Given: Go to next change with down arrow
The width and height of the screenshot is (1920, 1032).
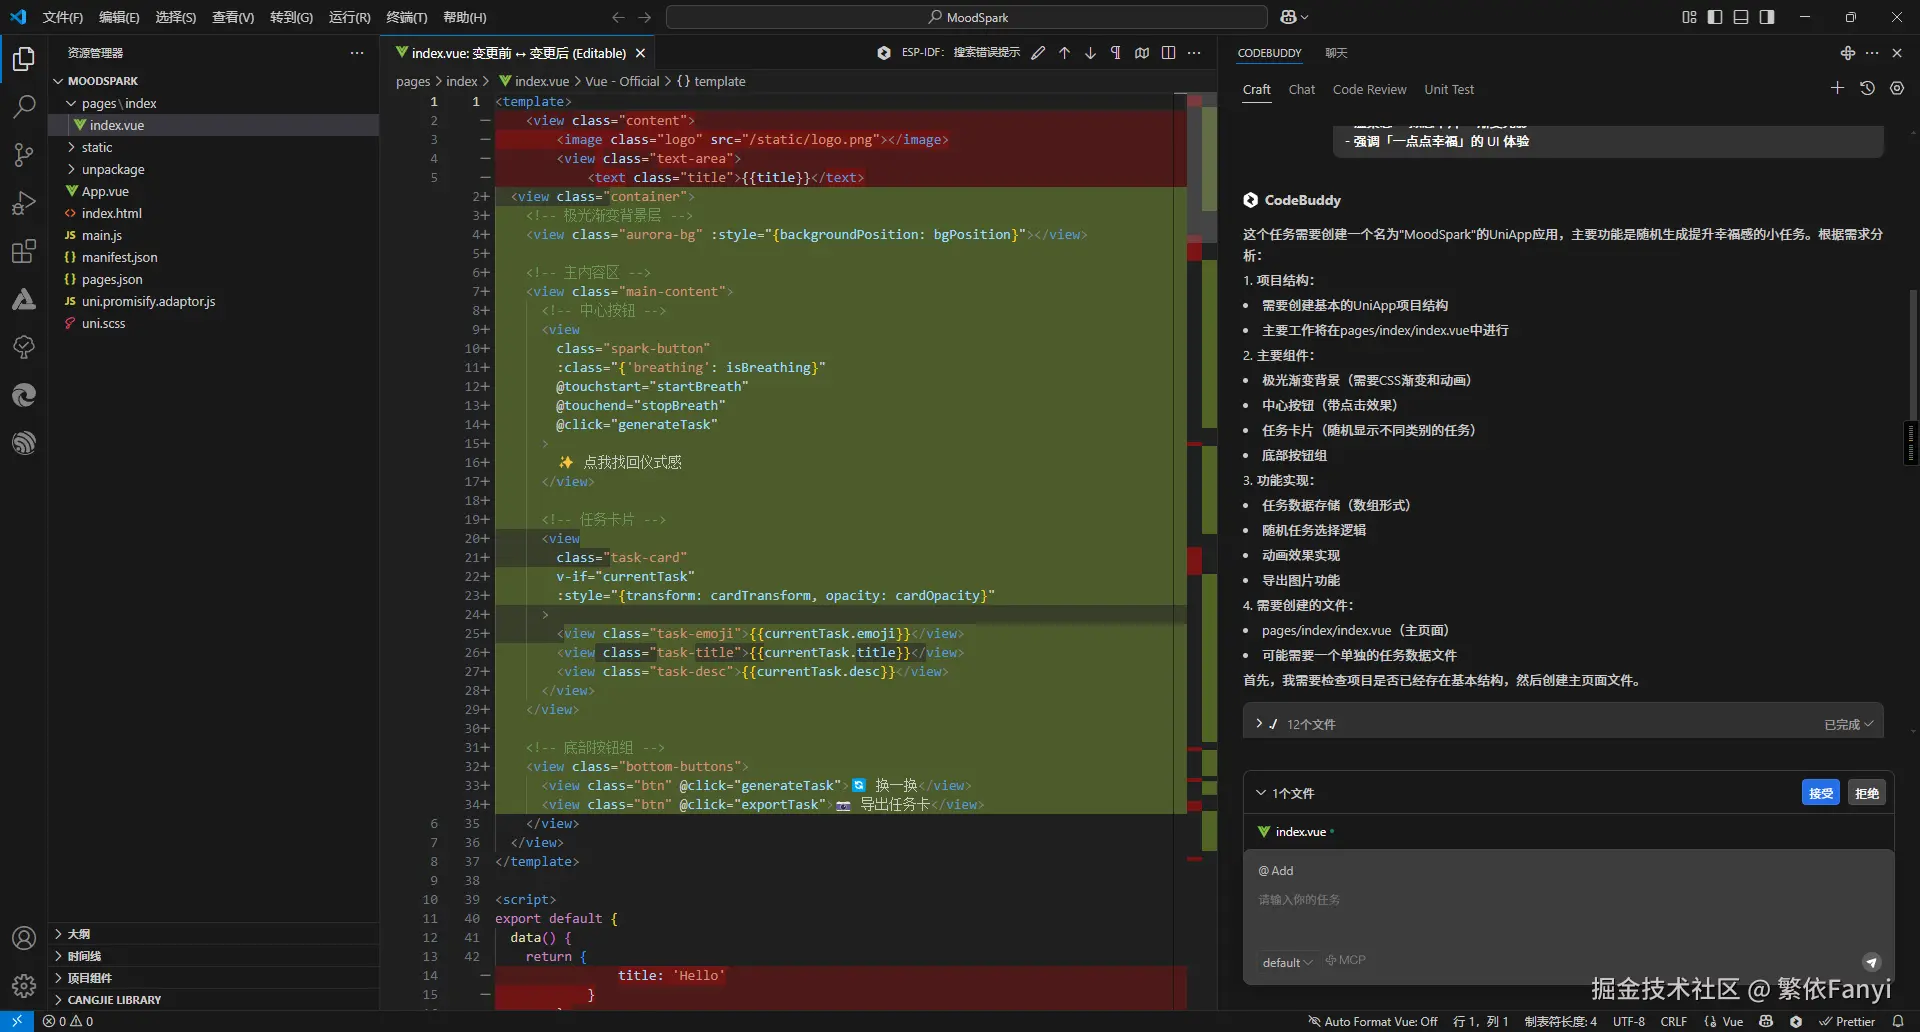Looking at the screenshot, I should coord(1090,53).
